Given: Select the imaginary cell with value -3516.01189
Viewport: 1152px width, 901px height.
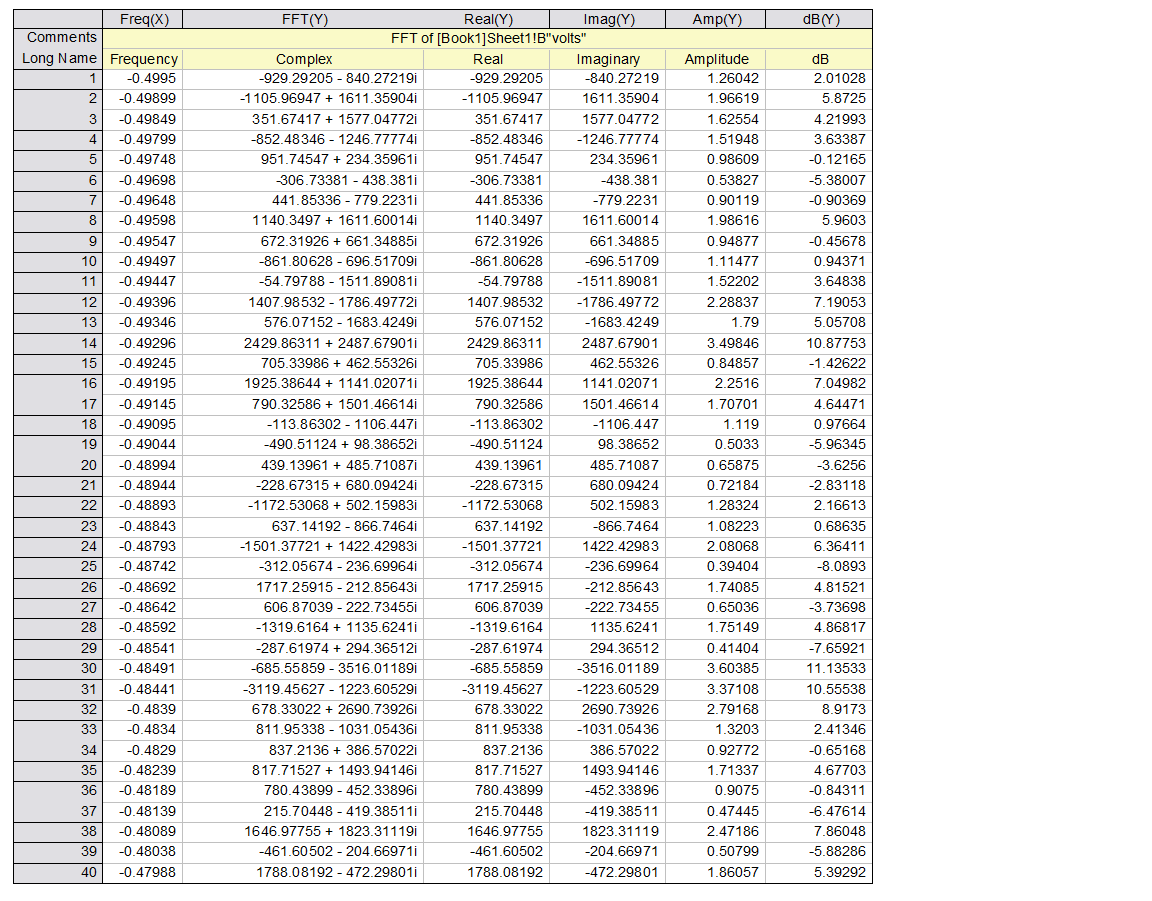Looking at the screenshot, I should pyautogui.click(x=608, y=668).
